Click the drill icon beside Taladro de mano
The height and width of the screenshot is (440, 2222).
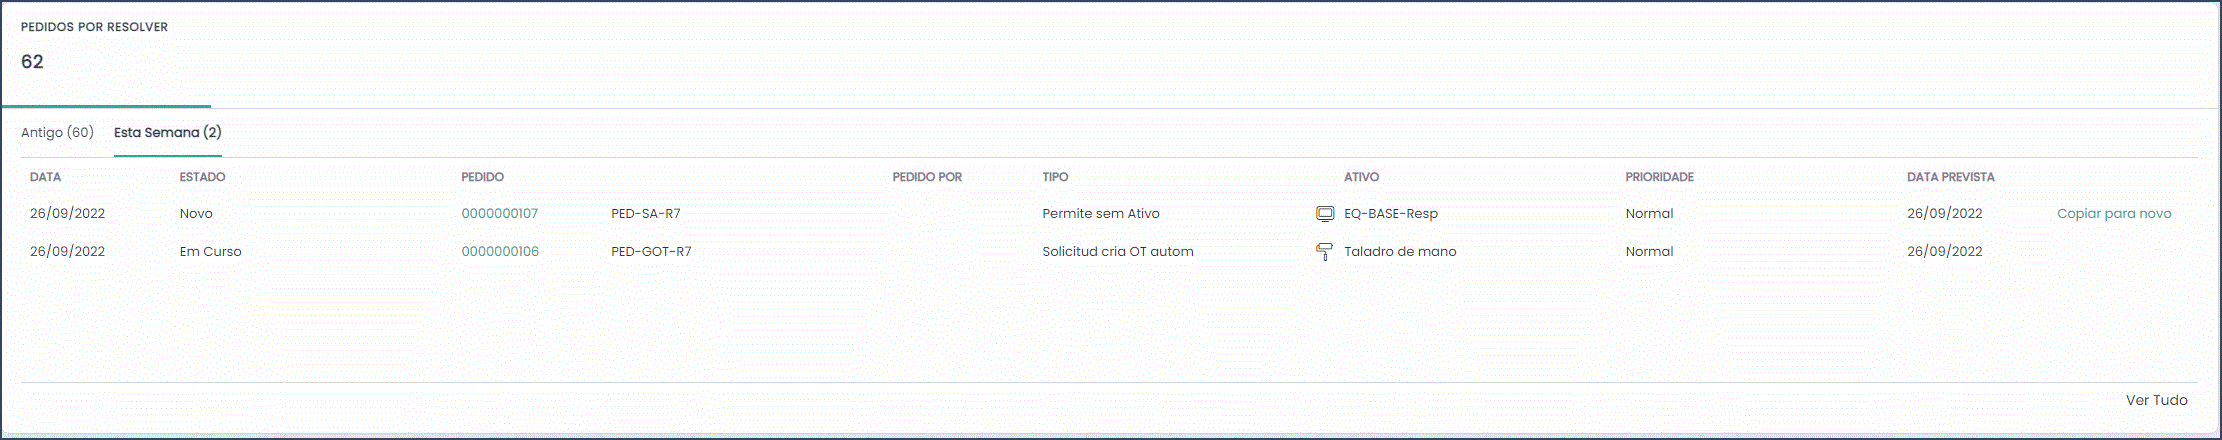(1324, 252)
